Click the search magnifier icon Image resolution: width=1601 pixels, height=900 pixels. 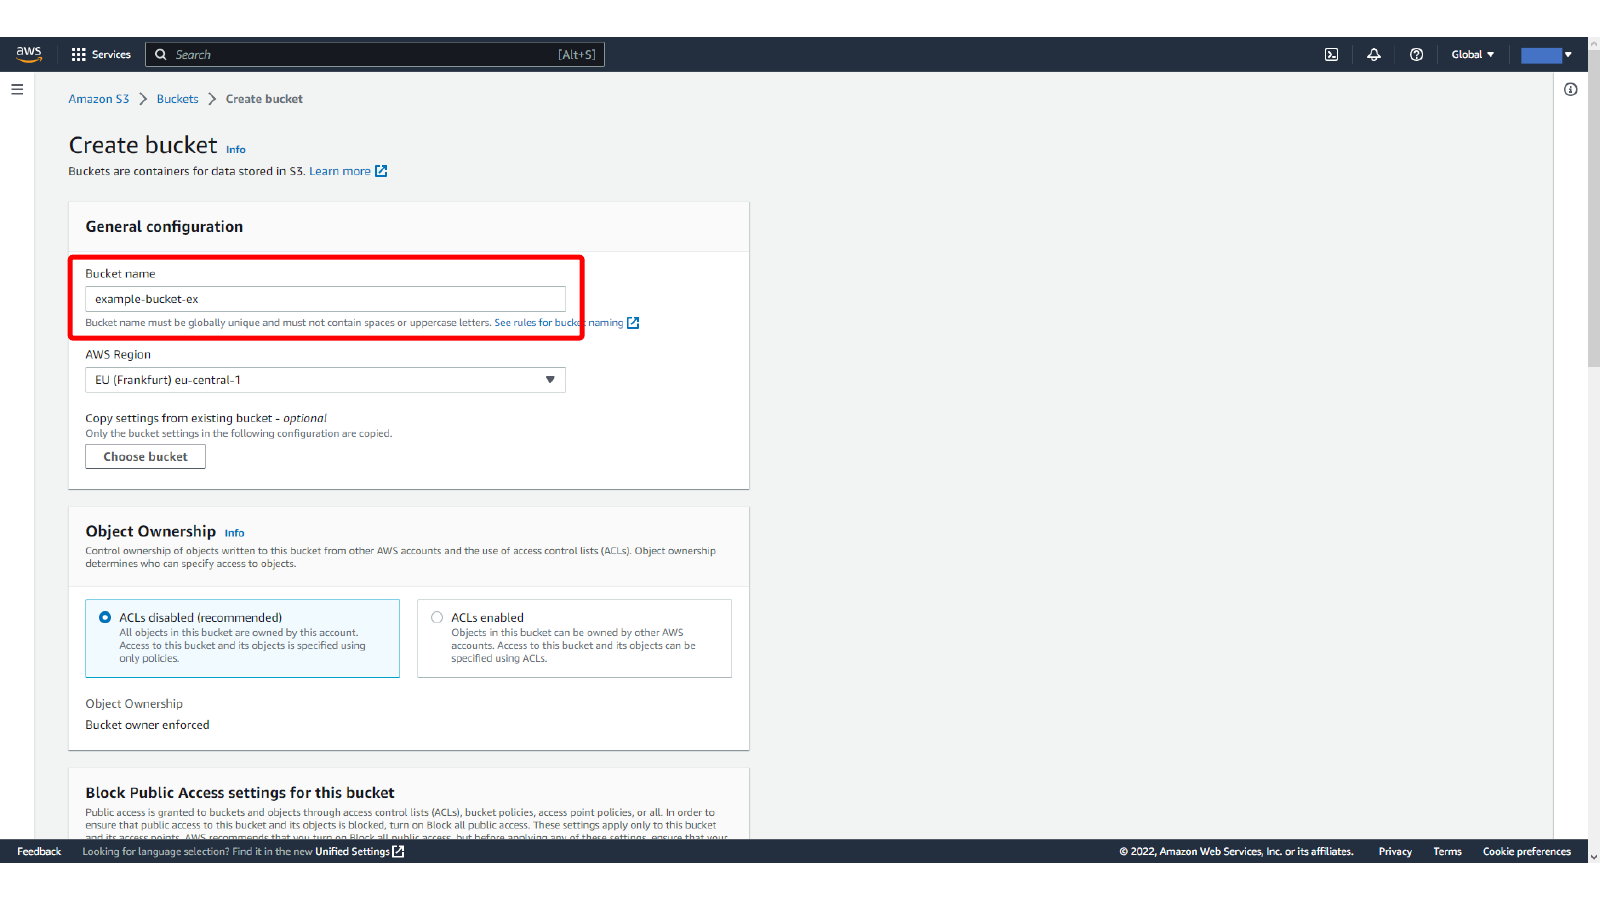tap(160, 54)
